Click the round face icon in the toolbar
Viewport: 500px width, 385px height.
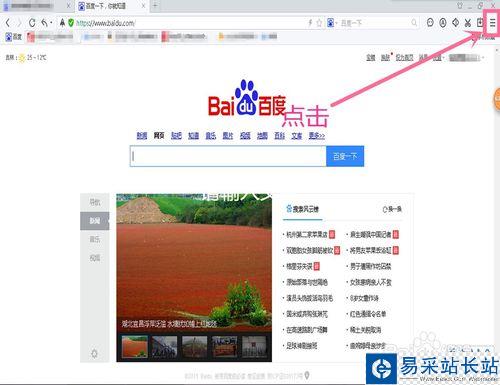click(430, 23)
